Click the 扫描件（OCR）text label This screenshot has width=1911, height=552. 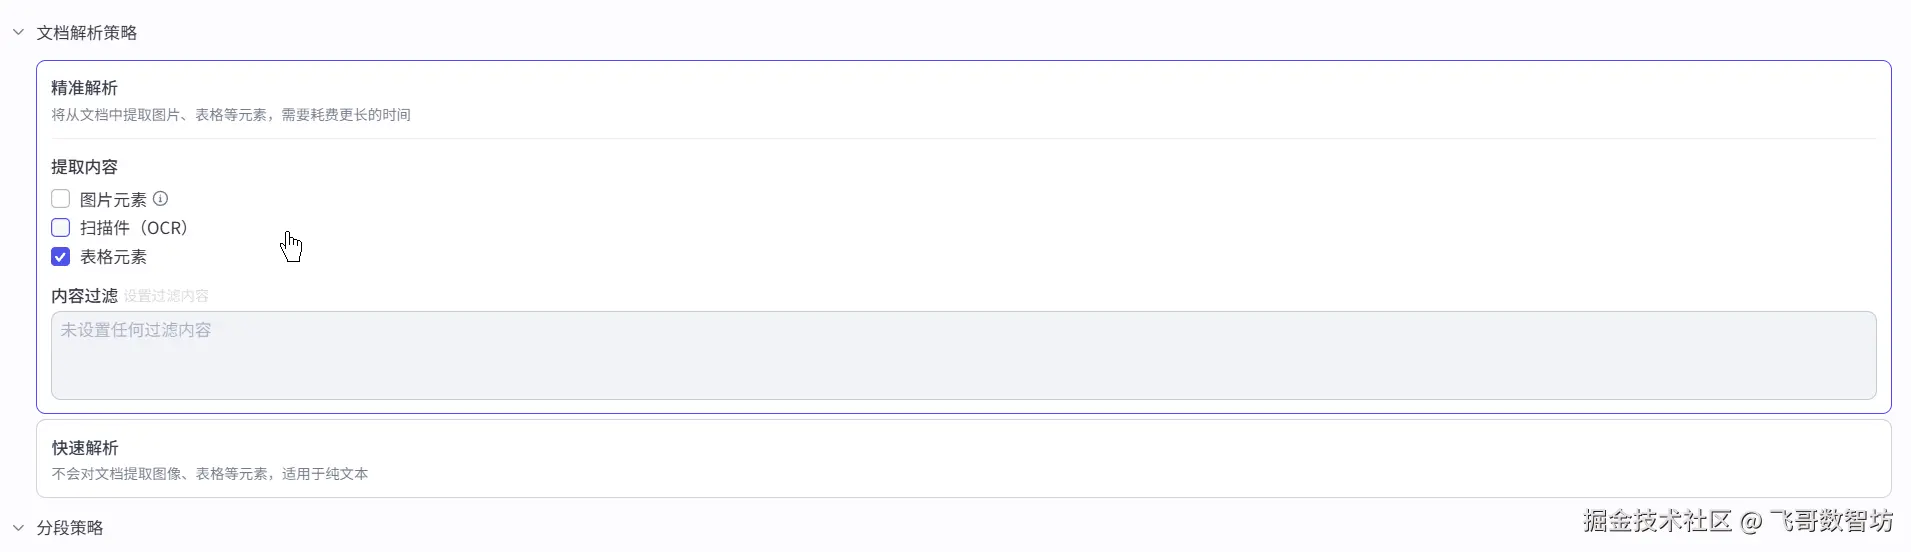click(x=134, y=228)
